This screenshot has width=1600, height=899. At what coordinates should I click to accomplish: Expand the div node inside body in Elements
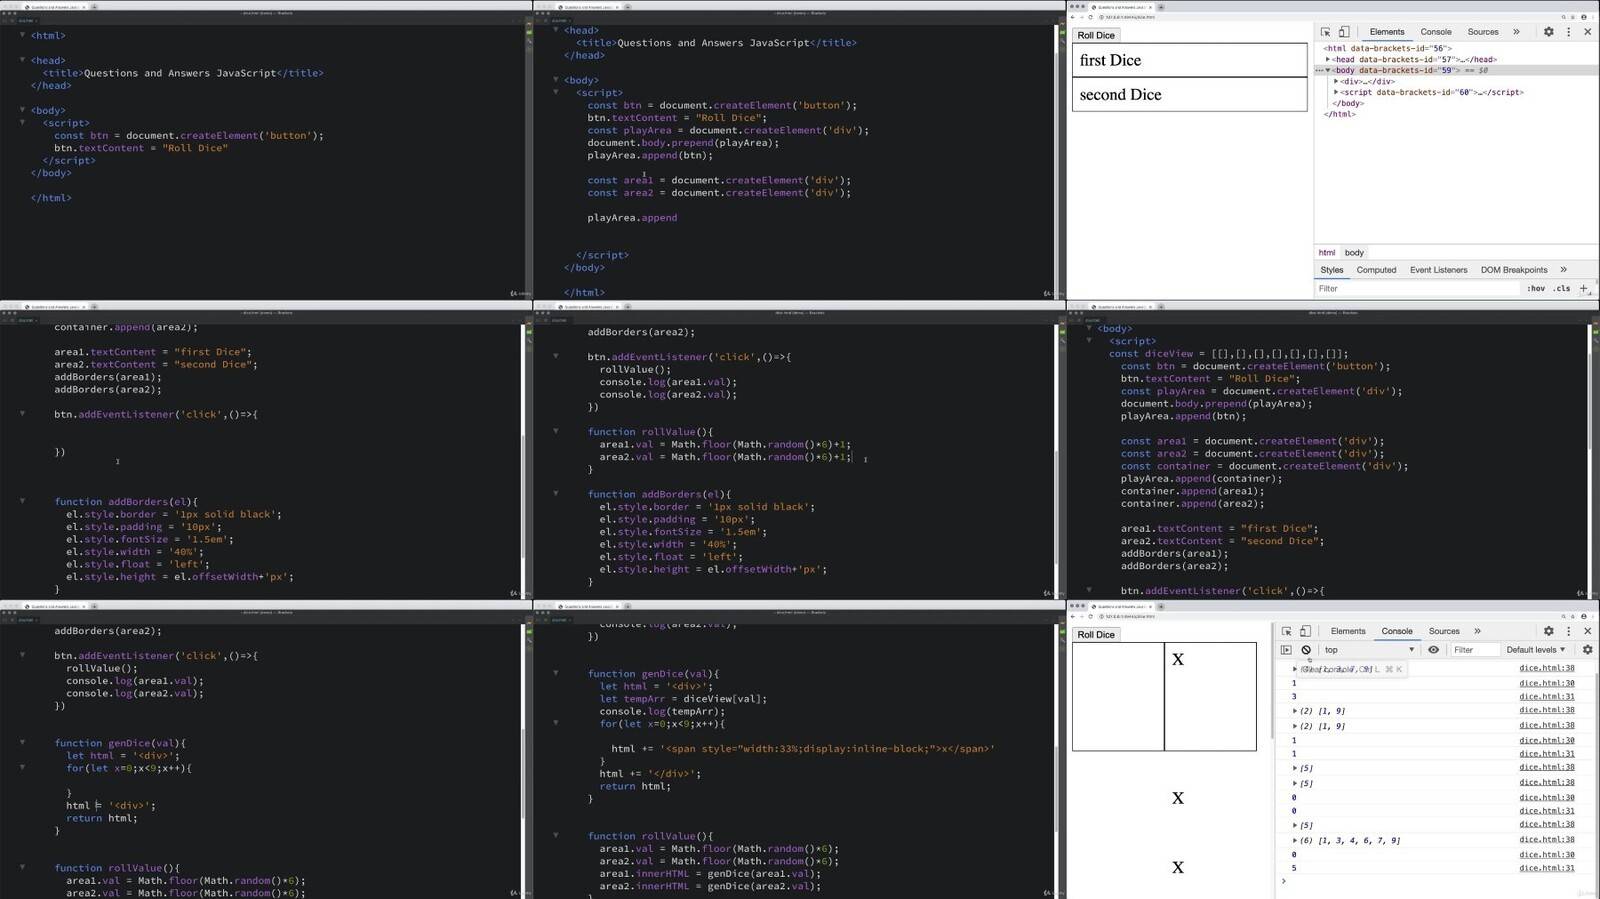coord(1336,81)
